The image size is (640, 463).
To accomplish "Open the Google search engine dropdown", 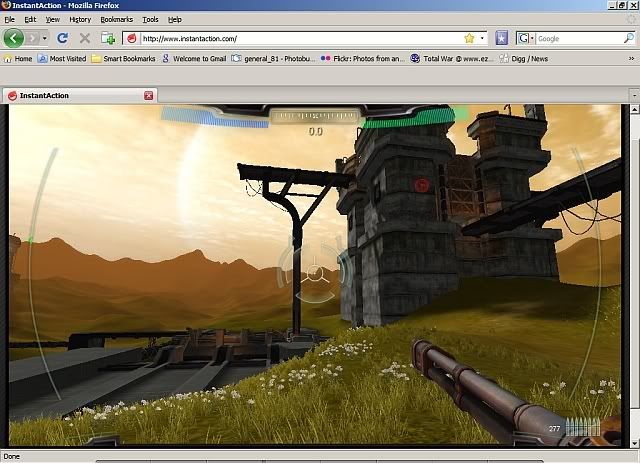I will tap(527, 38).
